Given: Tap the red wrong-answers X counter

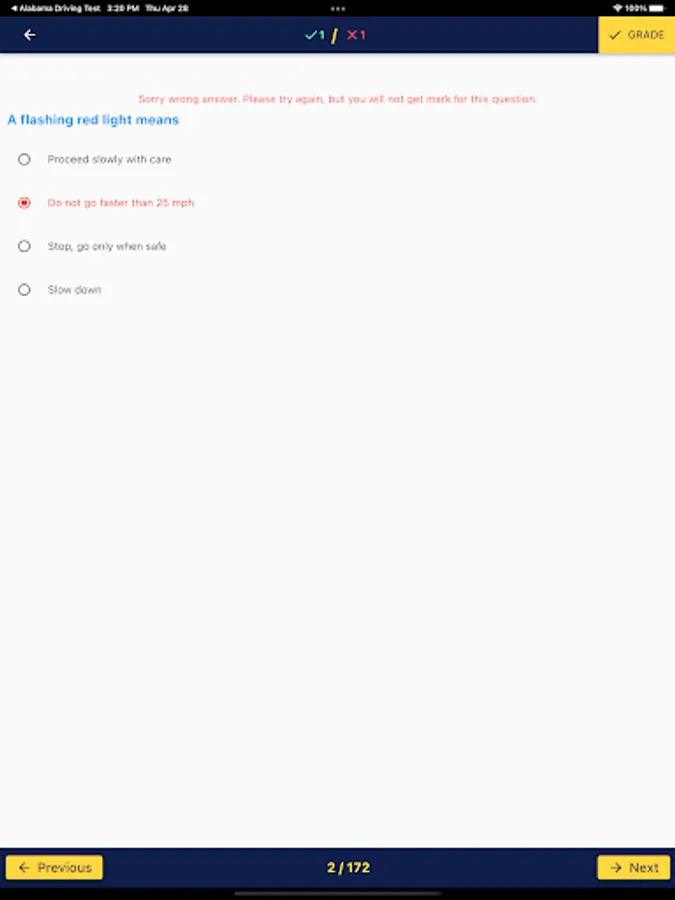Looking at the screenshot, I should click(x=356, y=35).
